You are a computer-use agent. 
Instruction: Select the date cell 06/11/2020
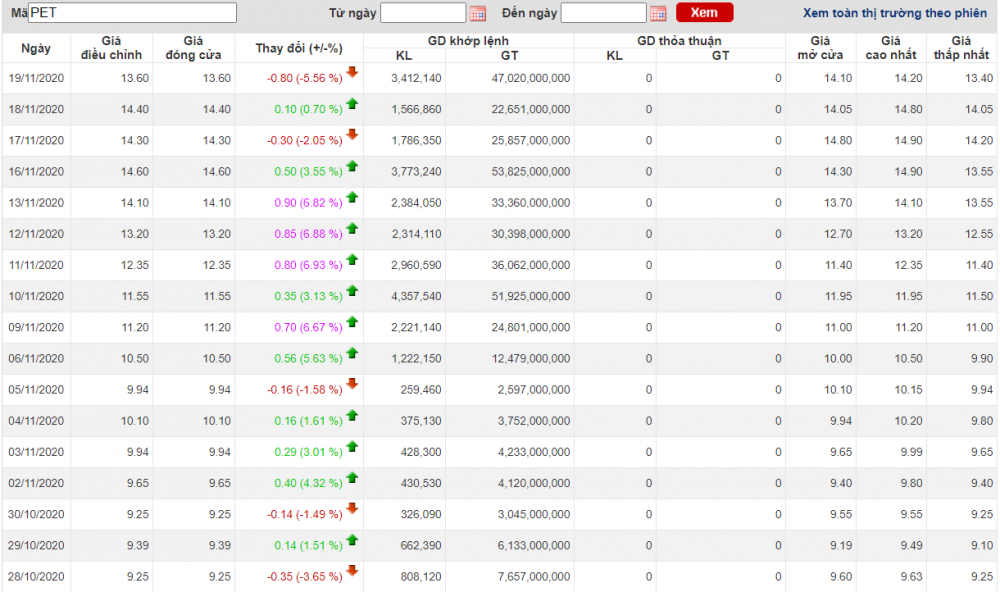pyautogui.click(x=36, y=359)
